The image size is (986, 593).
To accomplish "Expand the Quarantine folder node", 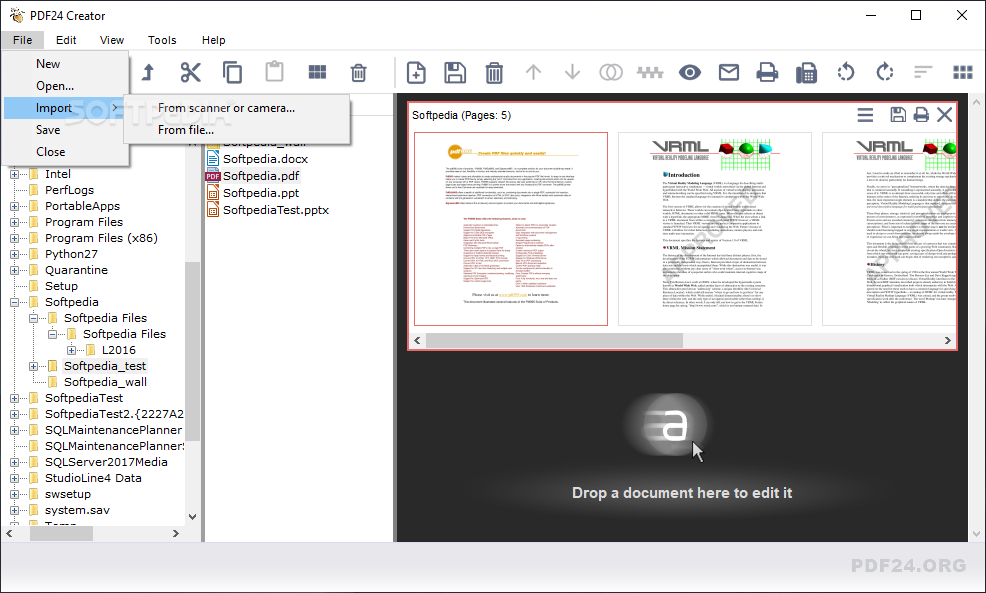I will pyautogui.click(x=14, y=270).
